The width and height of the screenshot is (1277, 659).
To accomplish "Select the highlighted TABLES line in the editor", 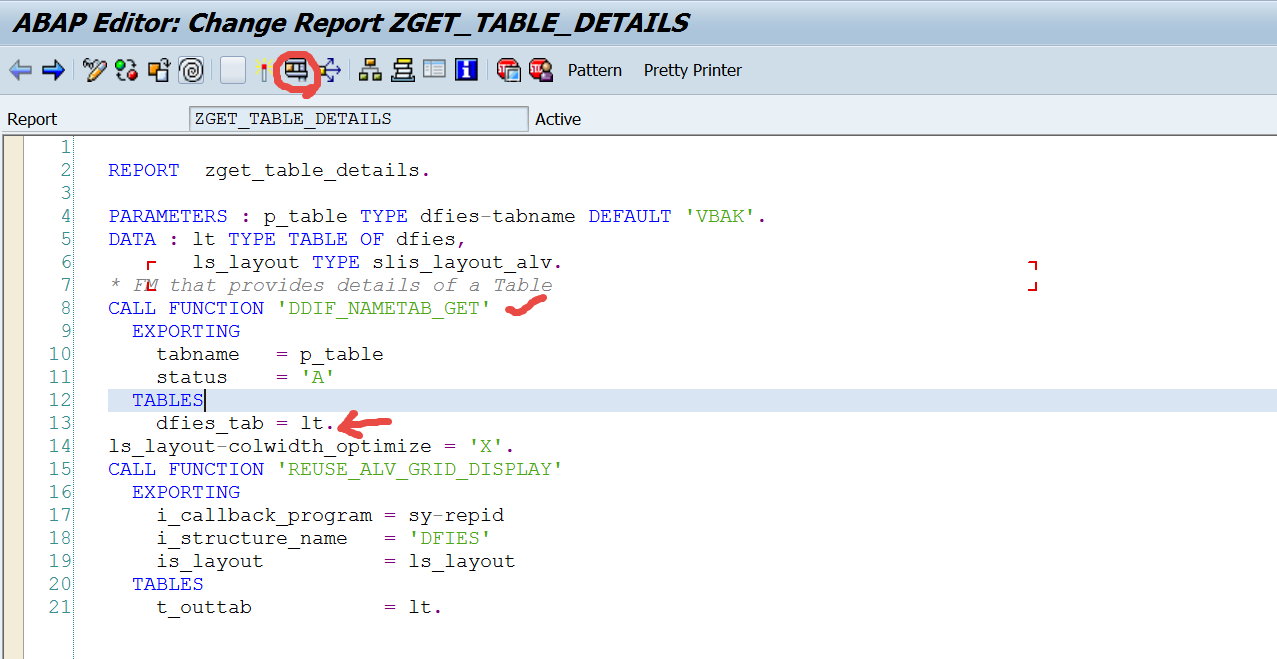I will click(167, 399).
